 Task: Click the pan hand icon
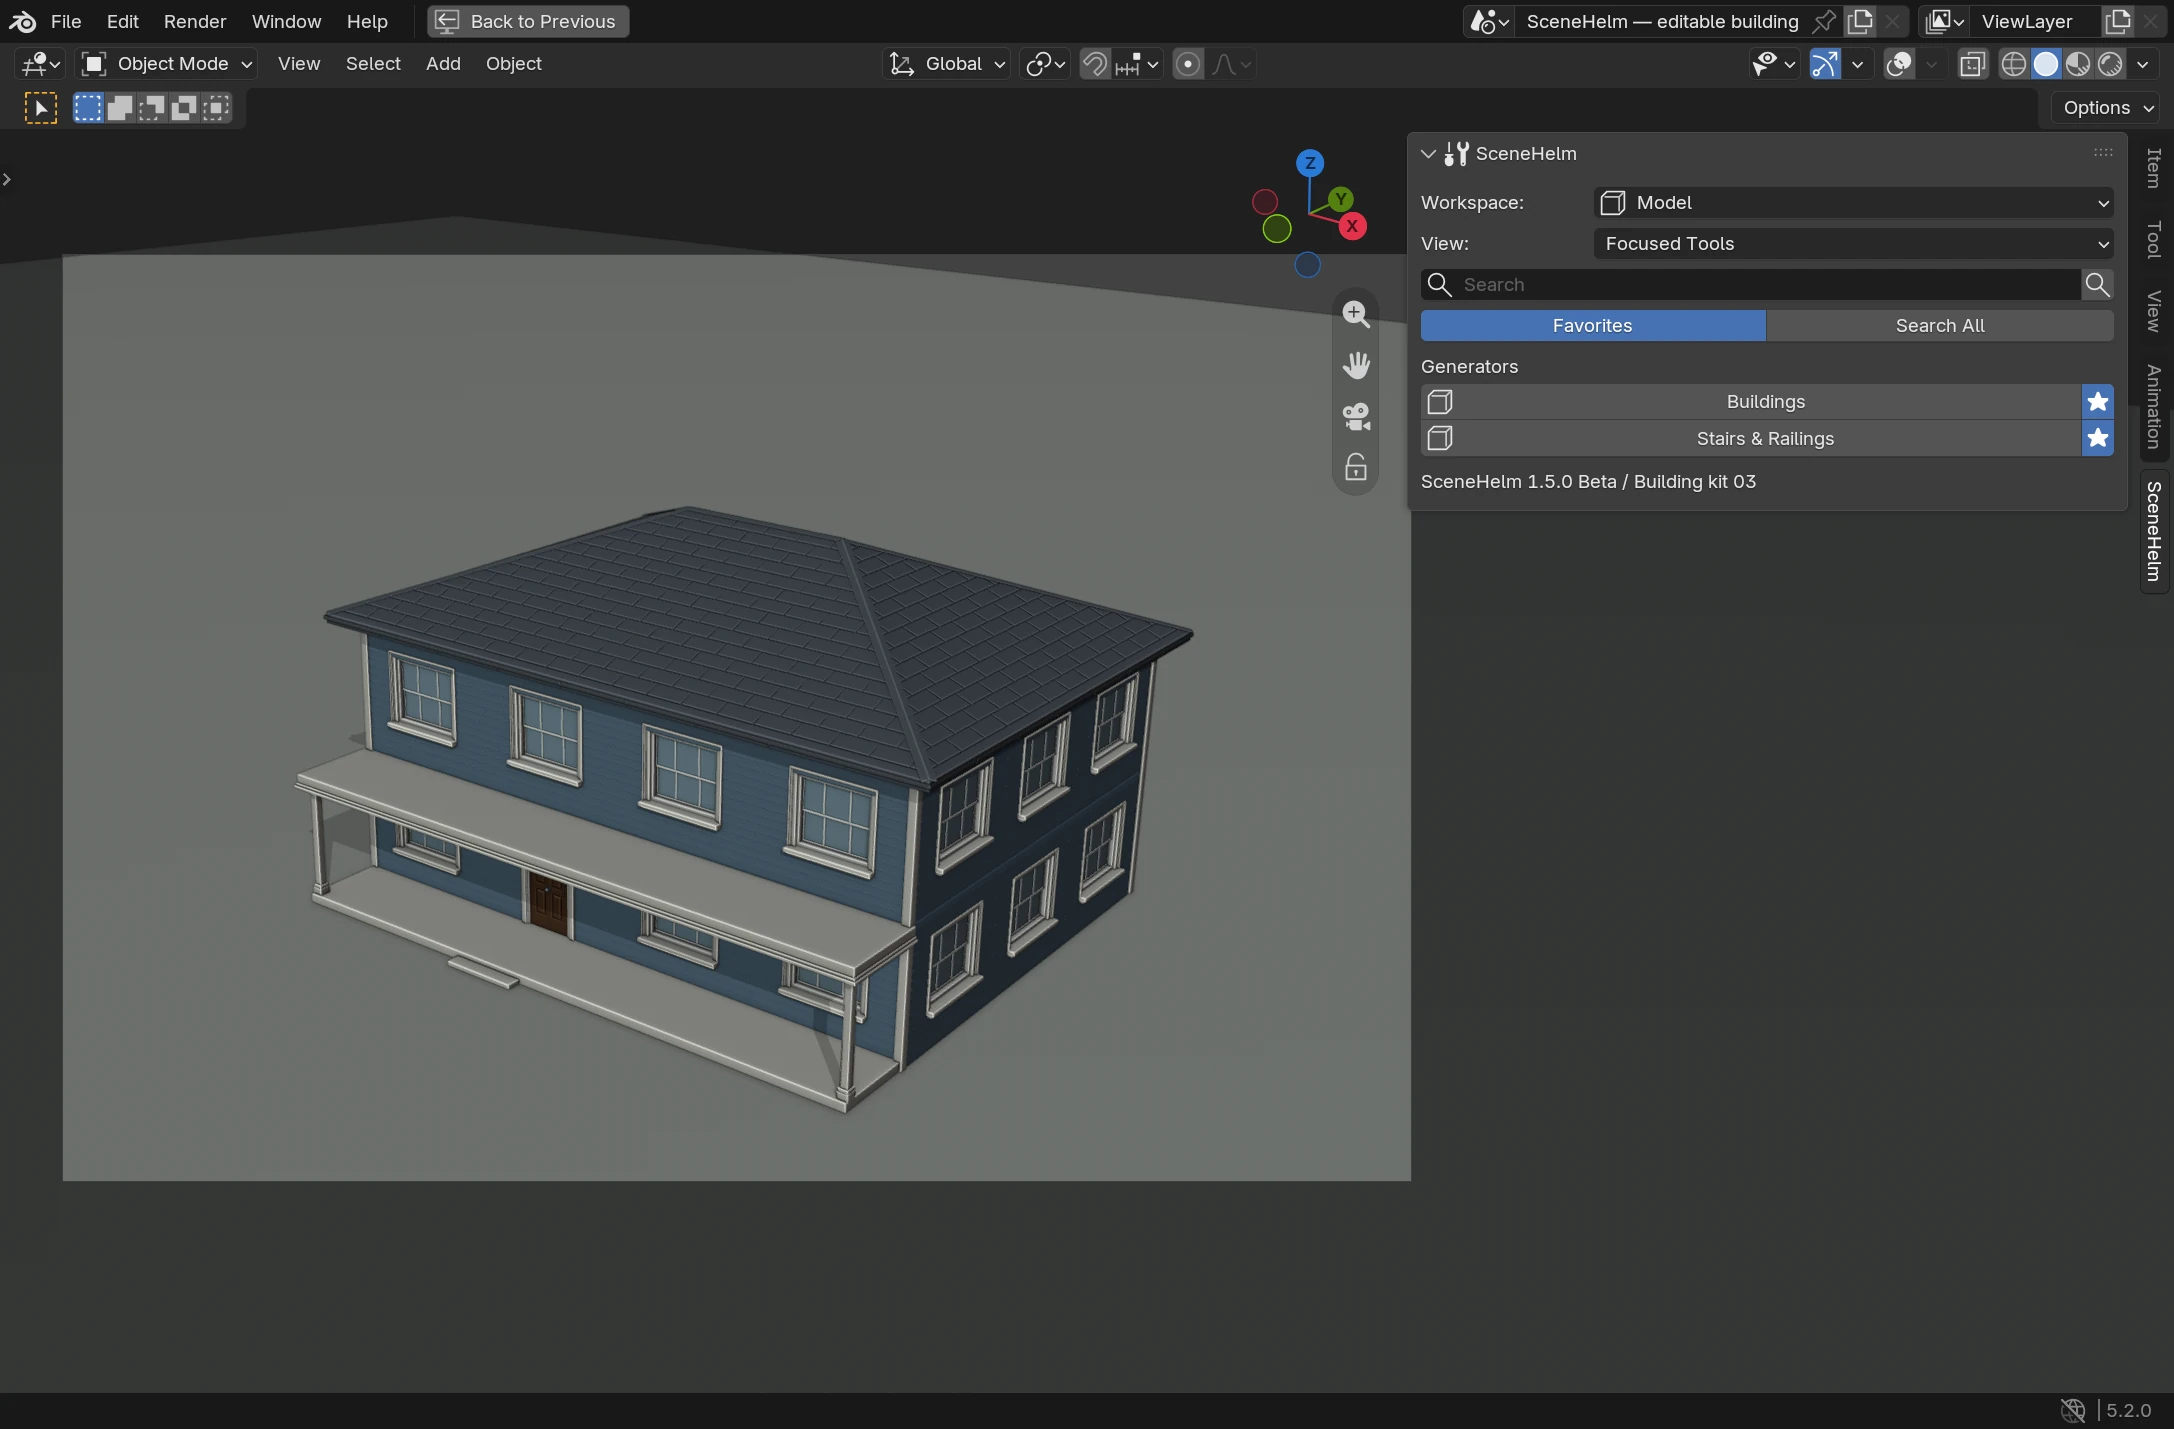pos(1356,365)
